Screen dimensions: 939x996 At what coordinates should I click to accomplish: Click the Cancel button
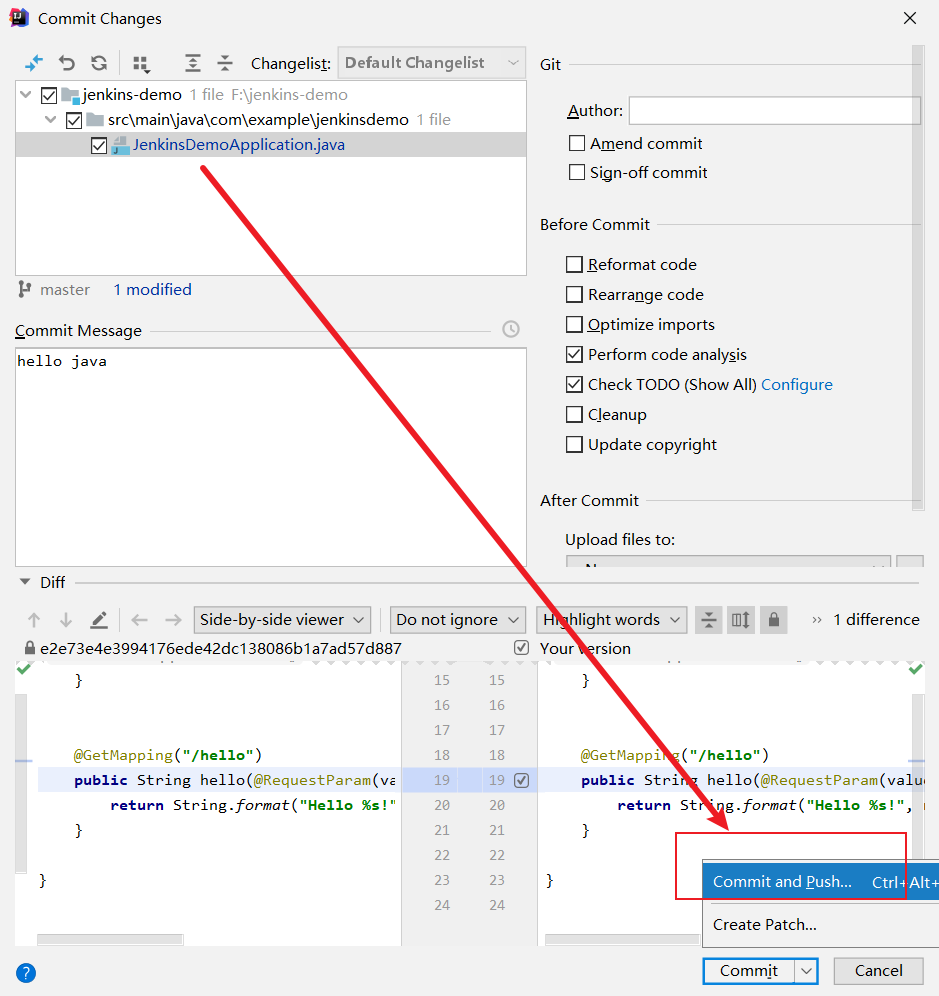[x=878, y=971]
